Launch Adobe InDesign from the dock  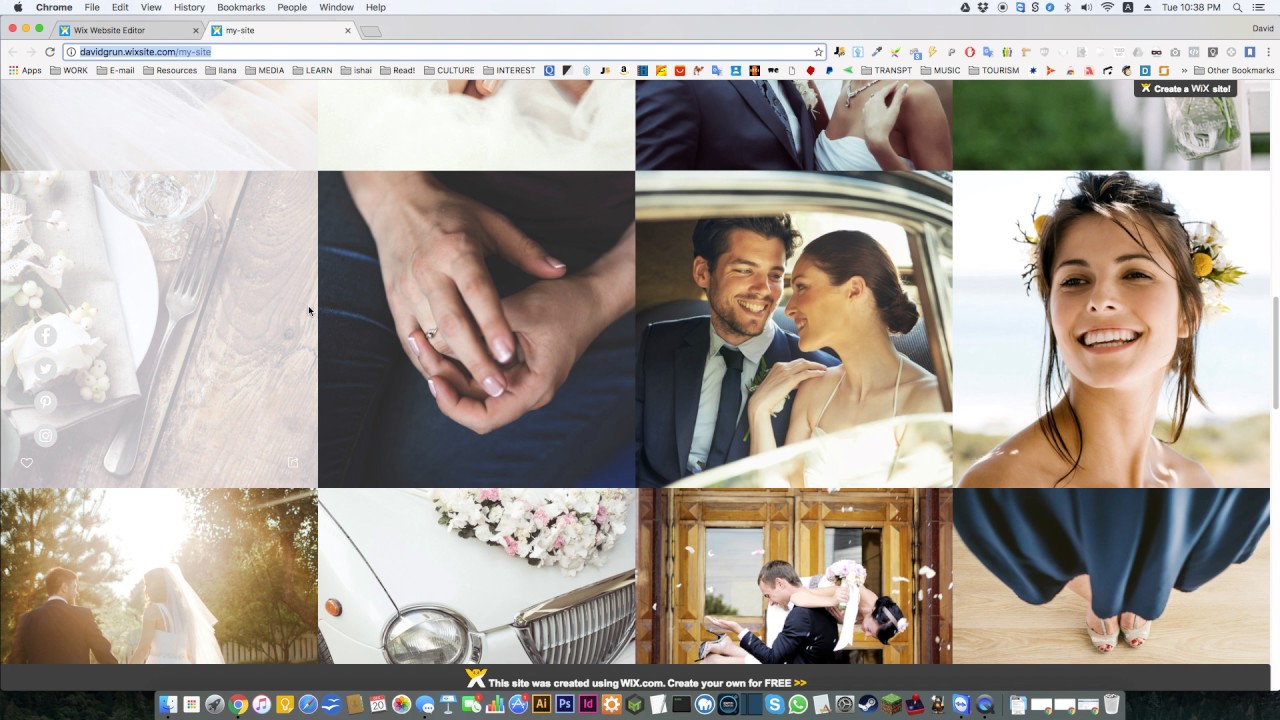[x=588, y=704]
